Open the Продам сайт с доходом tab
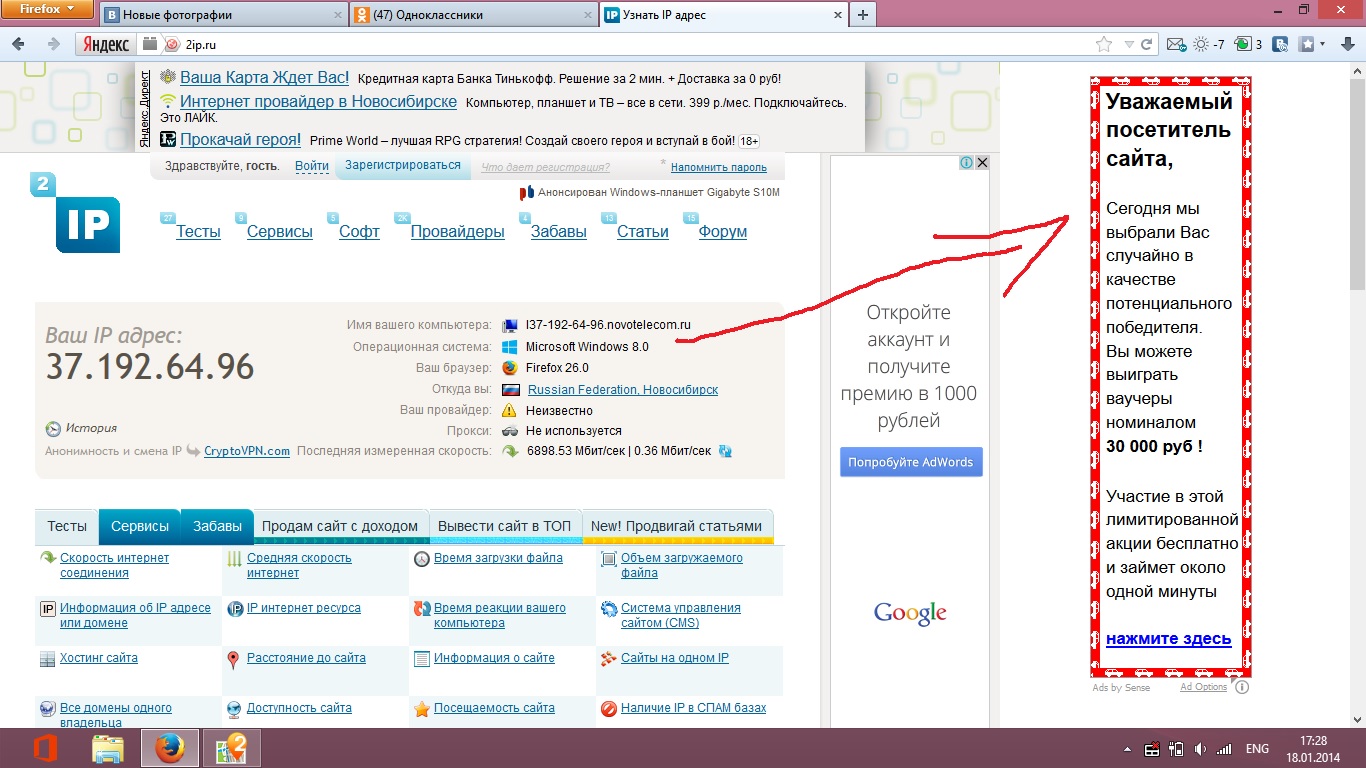The width and height of the screenshot is (1366, 768). tap(340, 526)
